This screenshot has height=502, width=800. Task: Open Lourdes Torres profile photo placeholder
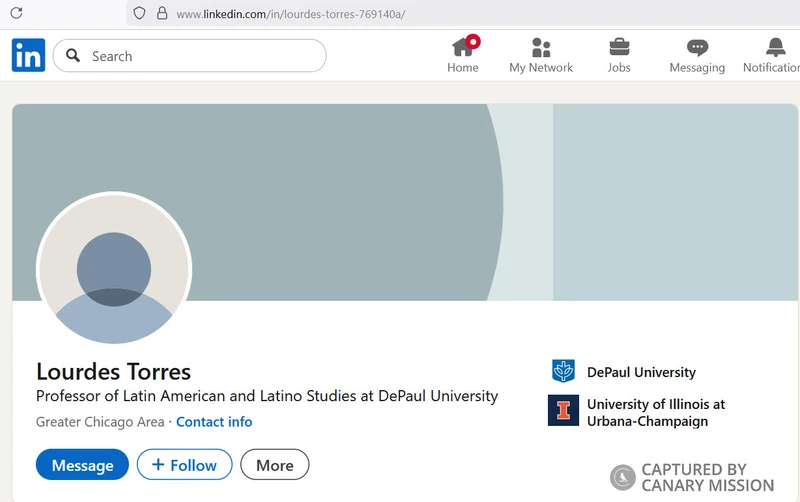[114, 268]
